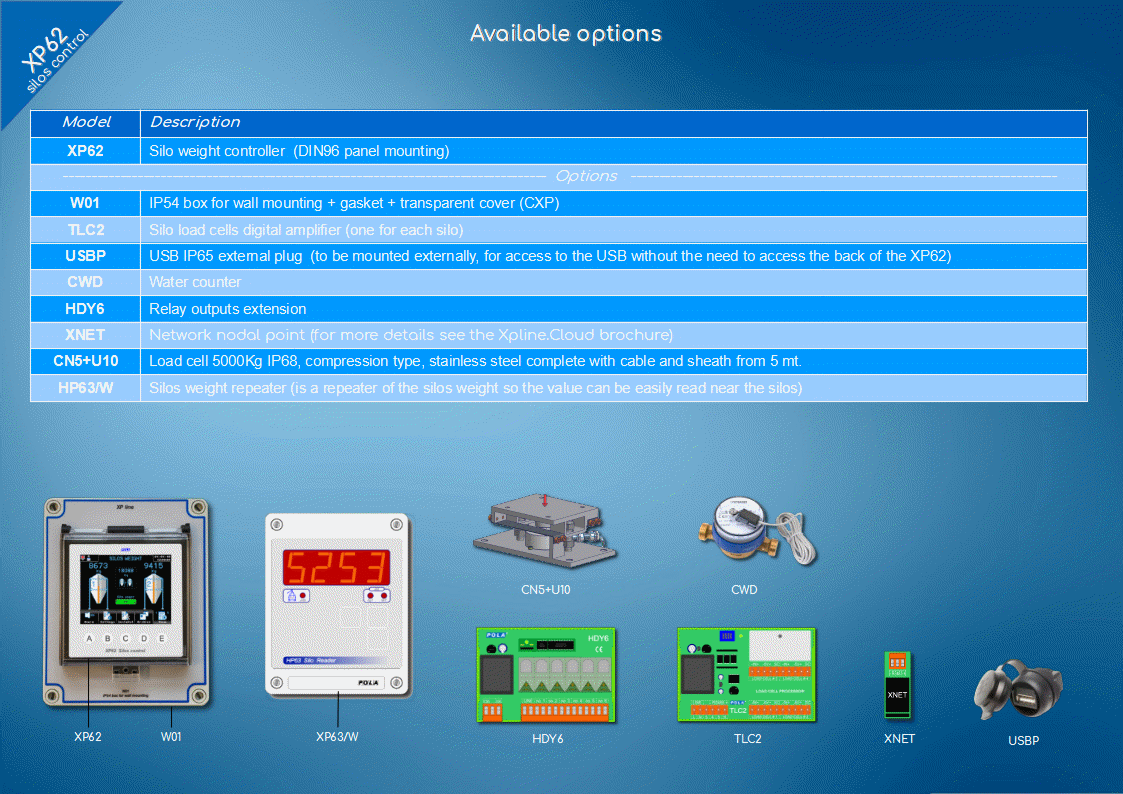Image resolution: width=1123 pixels, height=794 pixels.
Task: Click the 'XP63/W' caption under repeater
Action: point(337,737)
